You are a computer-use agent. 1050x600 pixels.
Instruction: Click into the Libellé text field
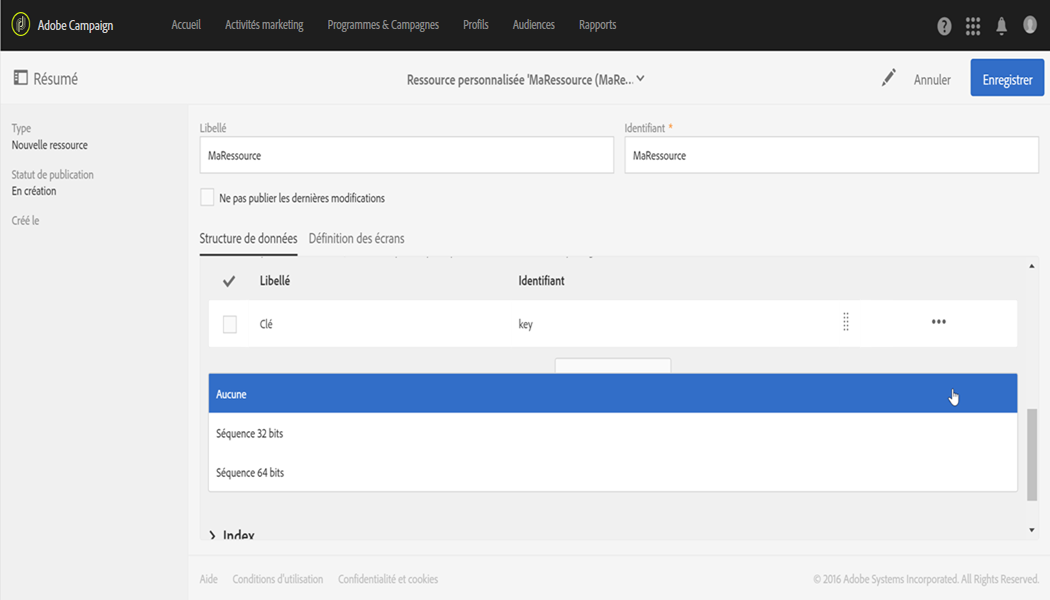406,155
